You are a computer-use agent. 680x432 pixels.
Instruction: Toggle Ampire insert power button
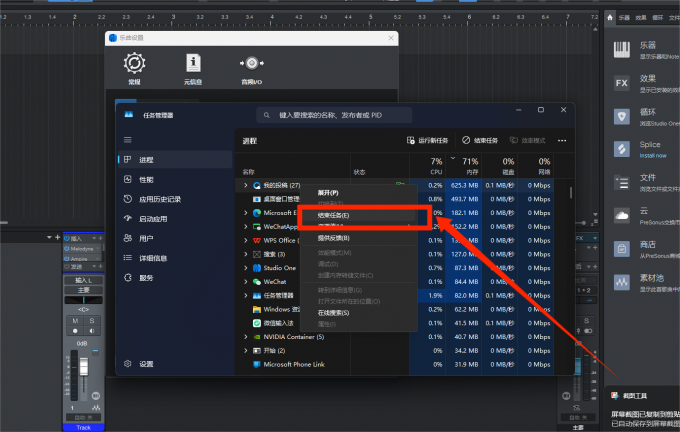67,259
